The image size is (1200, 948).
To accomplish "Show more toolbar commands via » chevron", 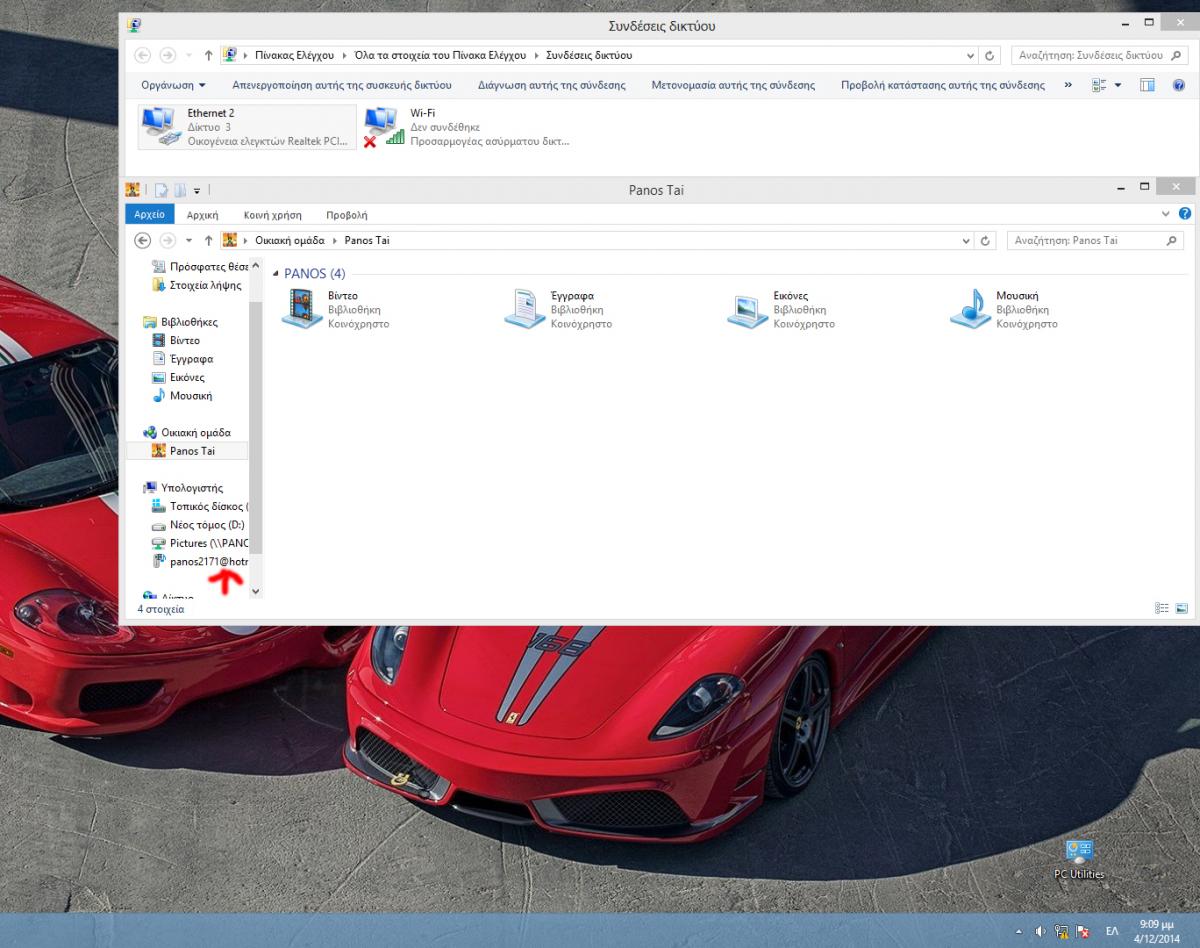I will (1068, 85).
